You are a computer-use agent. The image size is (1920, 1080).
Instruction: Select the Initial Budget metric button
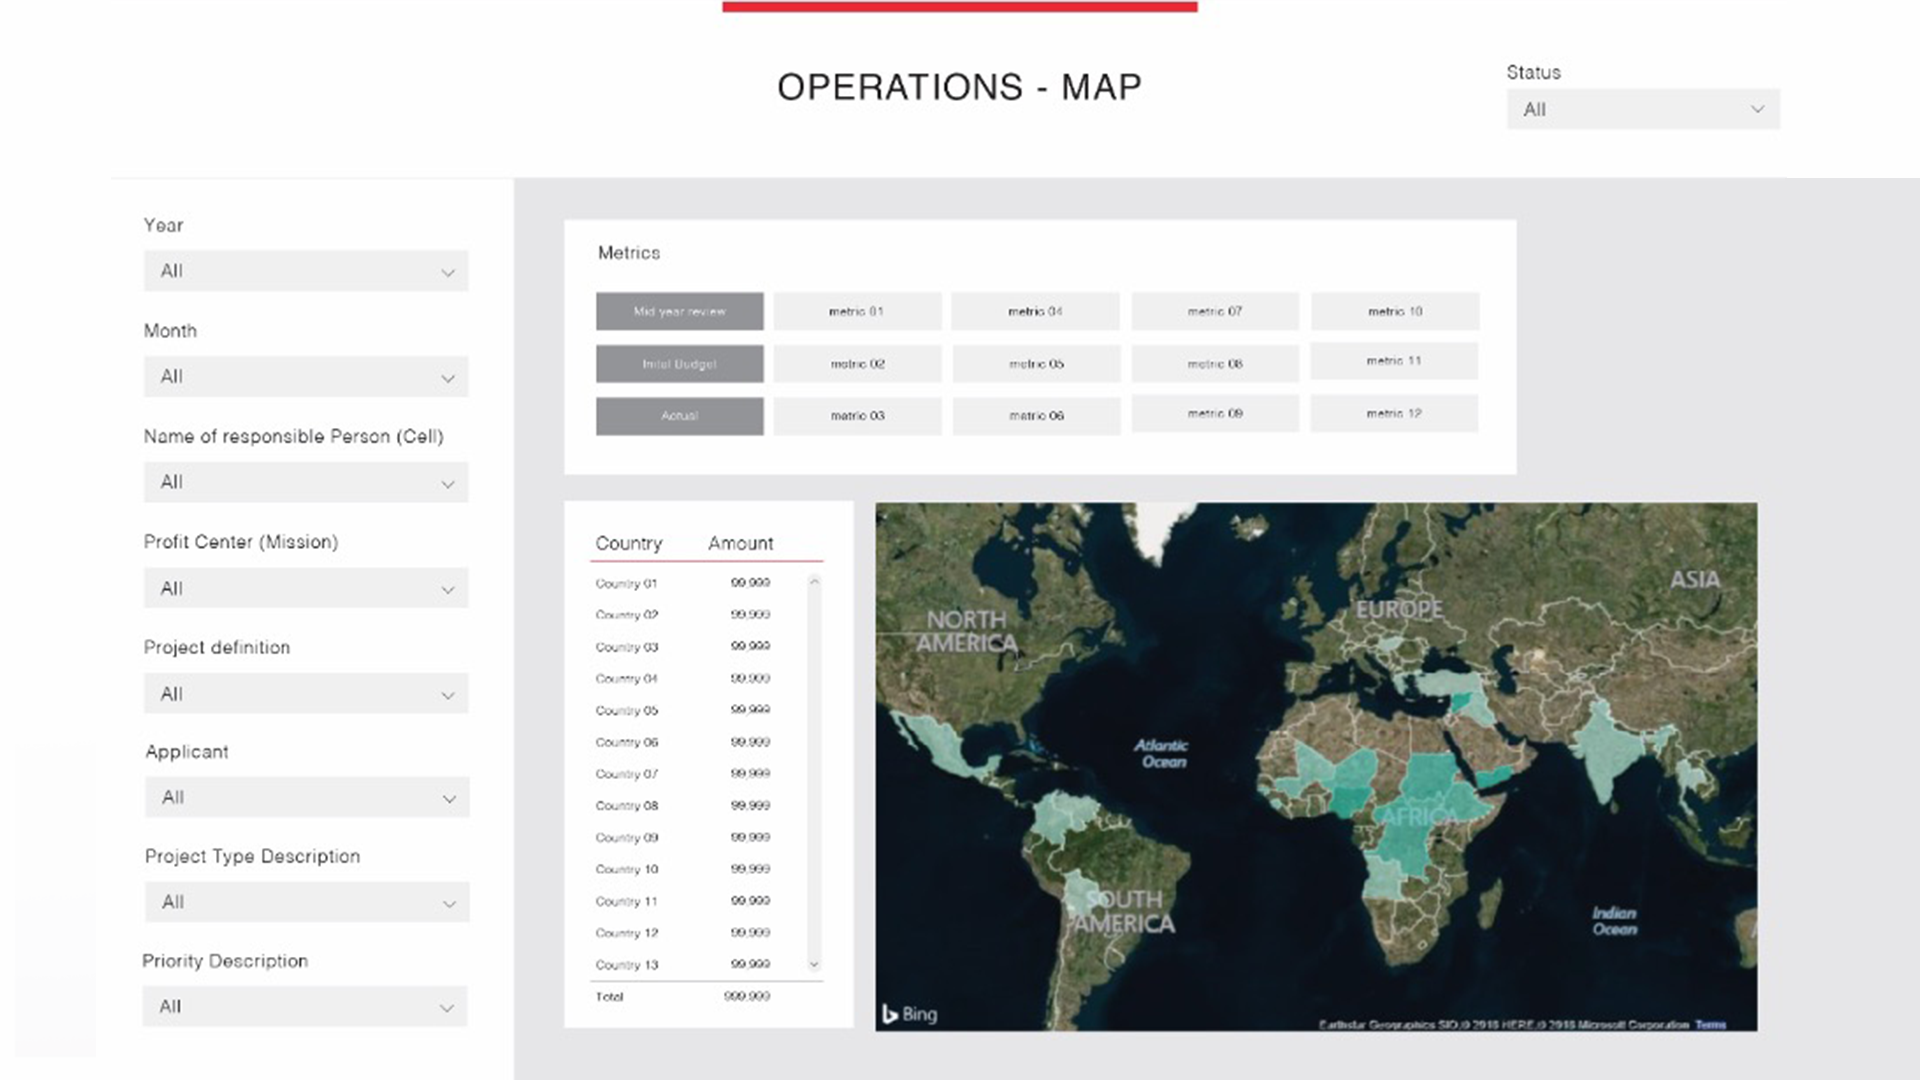680,364
